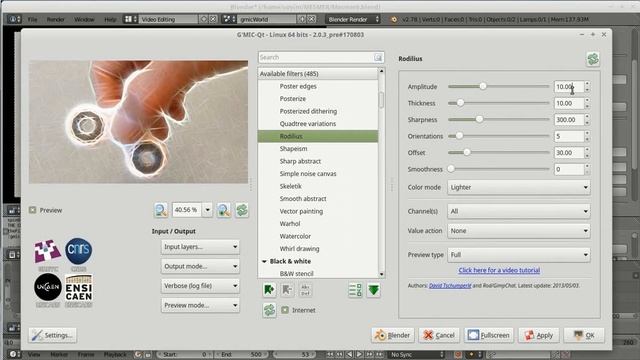Viewport: 640px width, 360px height.
Task: Open the Preview type dropdown
Action: tap(519, 255)
